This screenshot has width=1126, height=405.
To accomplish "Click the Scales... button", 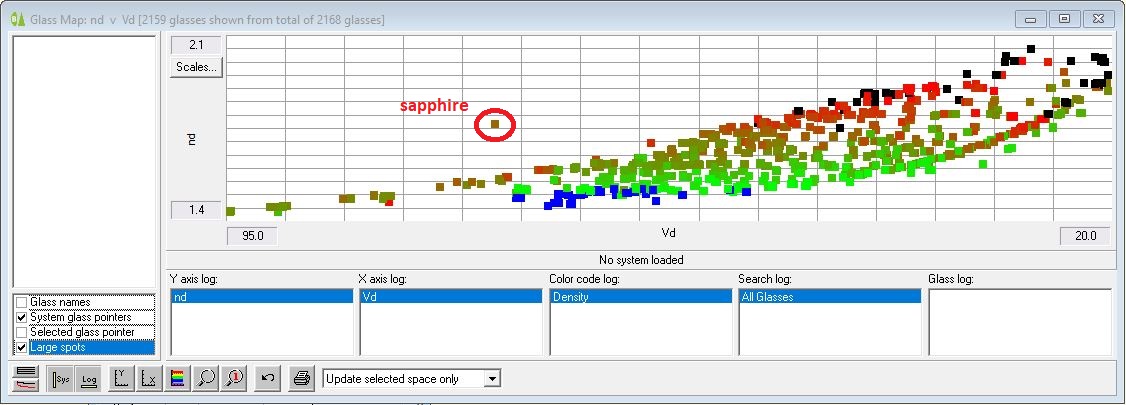I will click(x=196, y=67).
